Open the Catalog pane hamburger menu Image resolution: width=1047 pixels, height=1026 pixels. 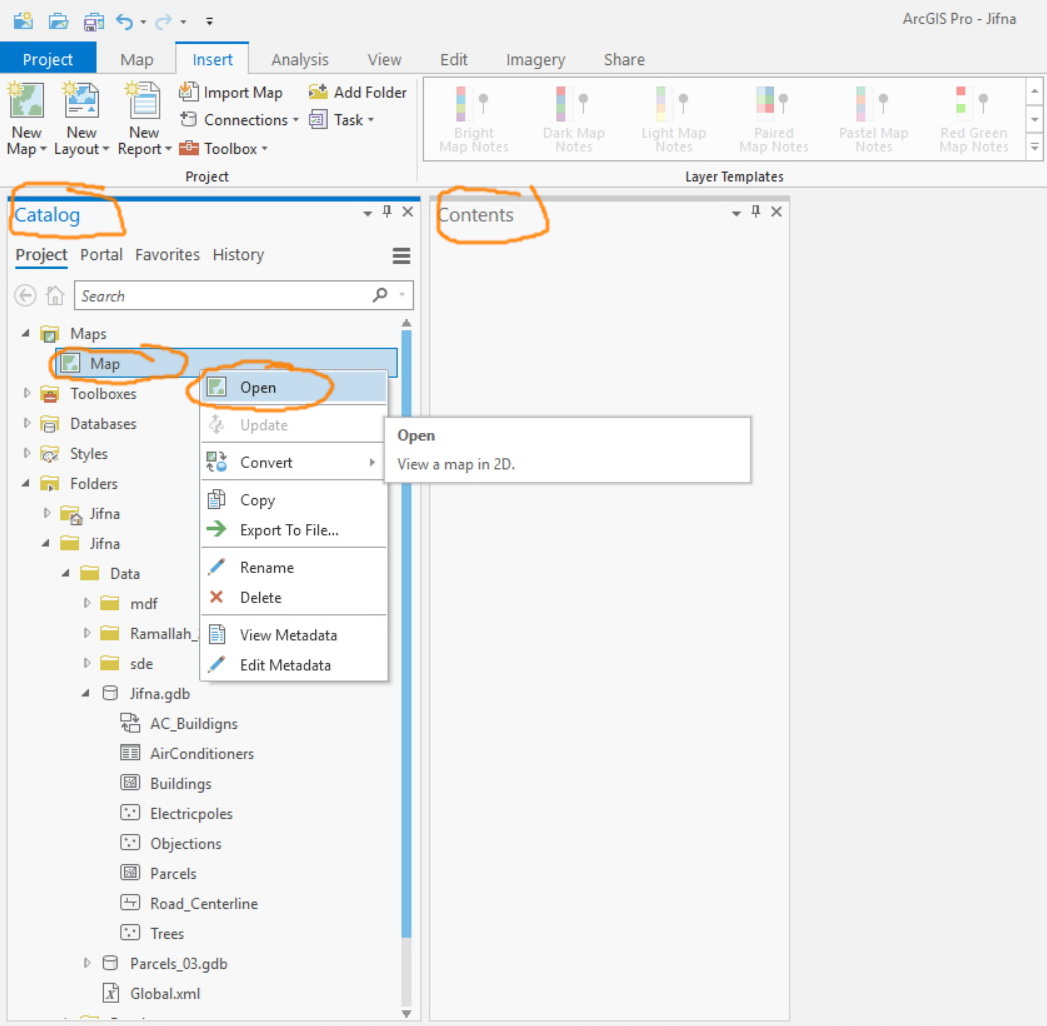[401, 256]
